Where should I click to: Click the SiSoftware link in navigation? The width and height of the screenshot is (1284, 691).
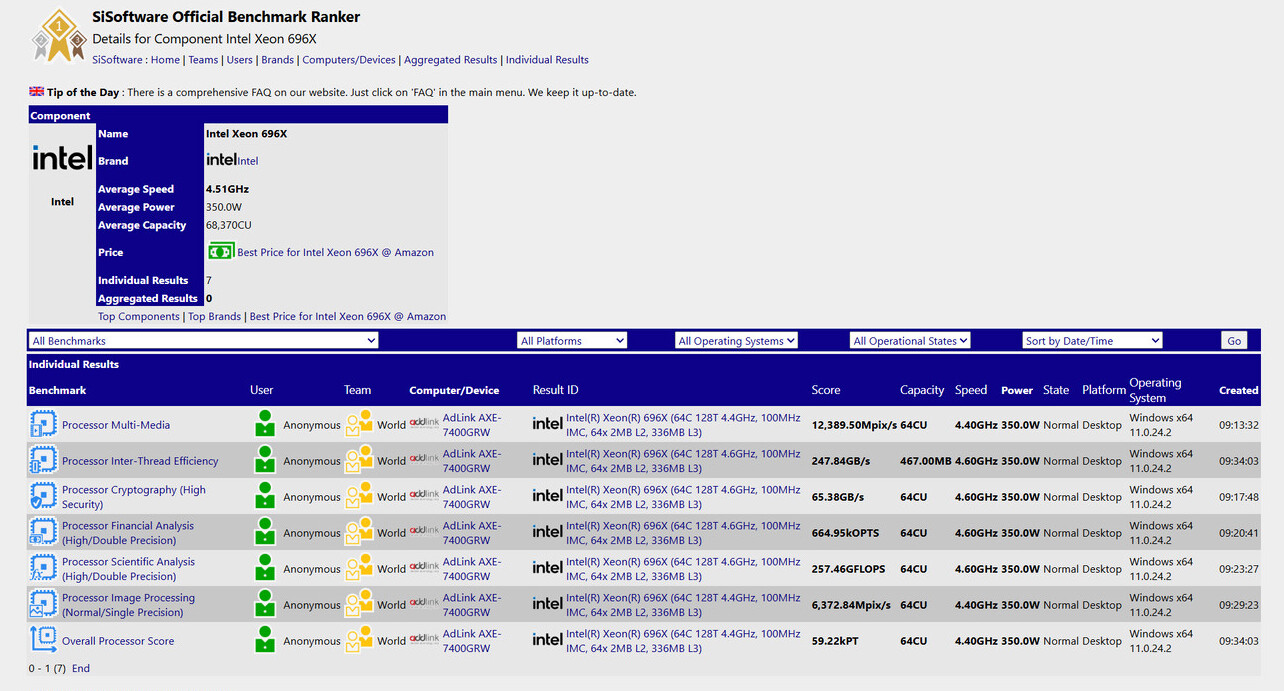coord(117,60)
